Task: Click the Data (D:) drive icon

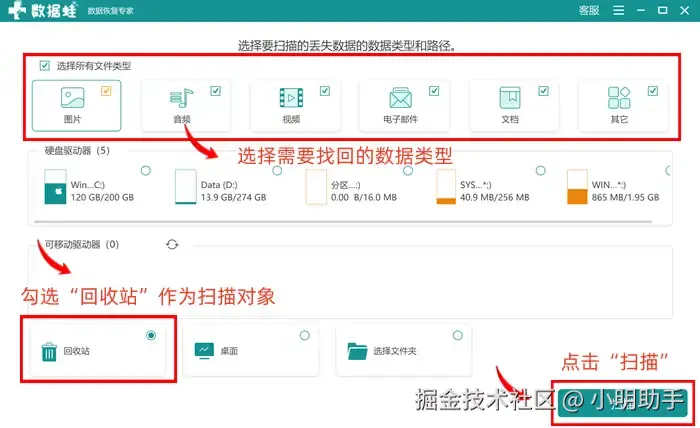Action: [186, 187]
